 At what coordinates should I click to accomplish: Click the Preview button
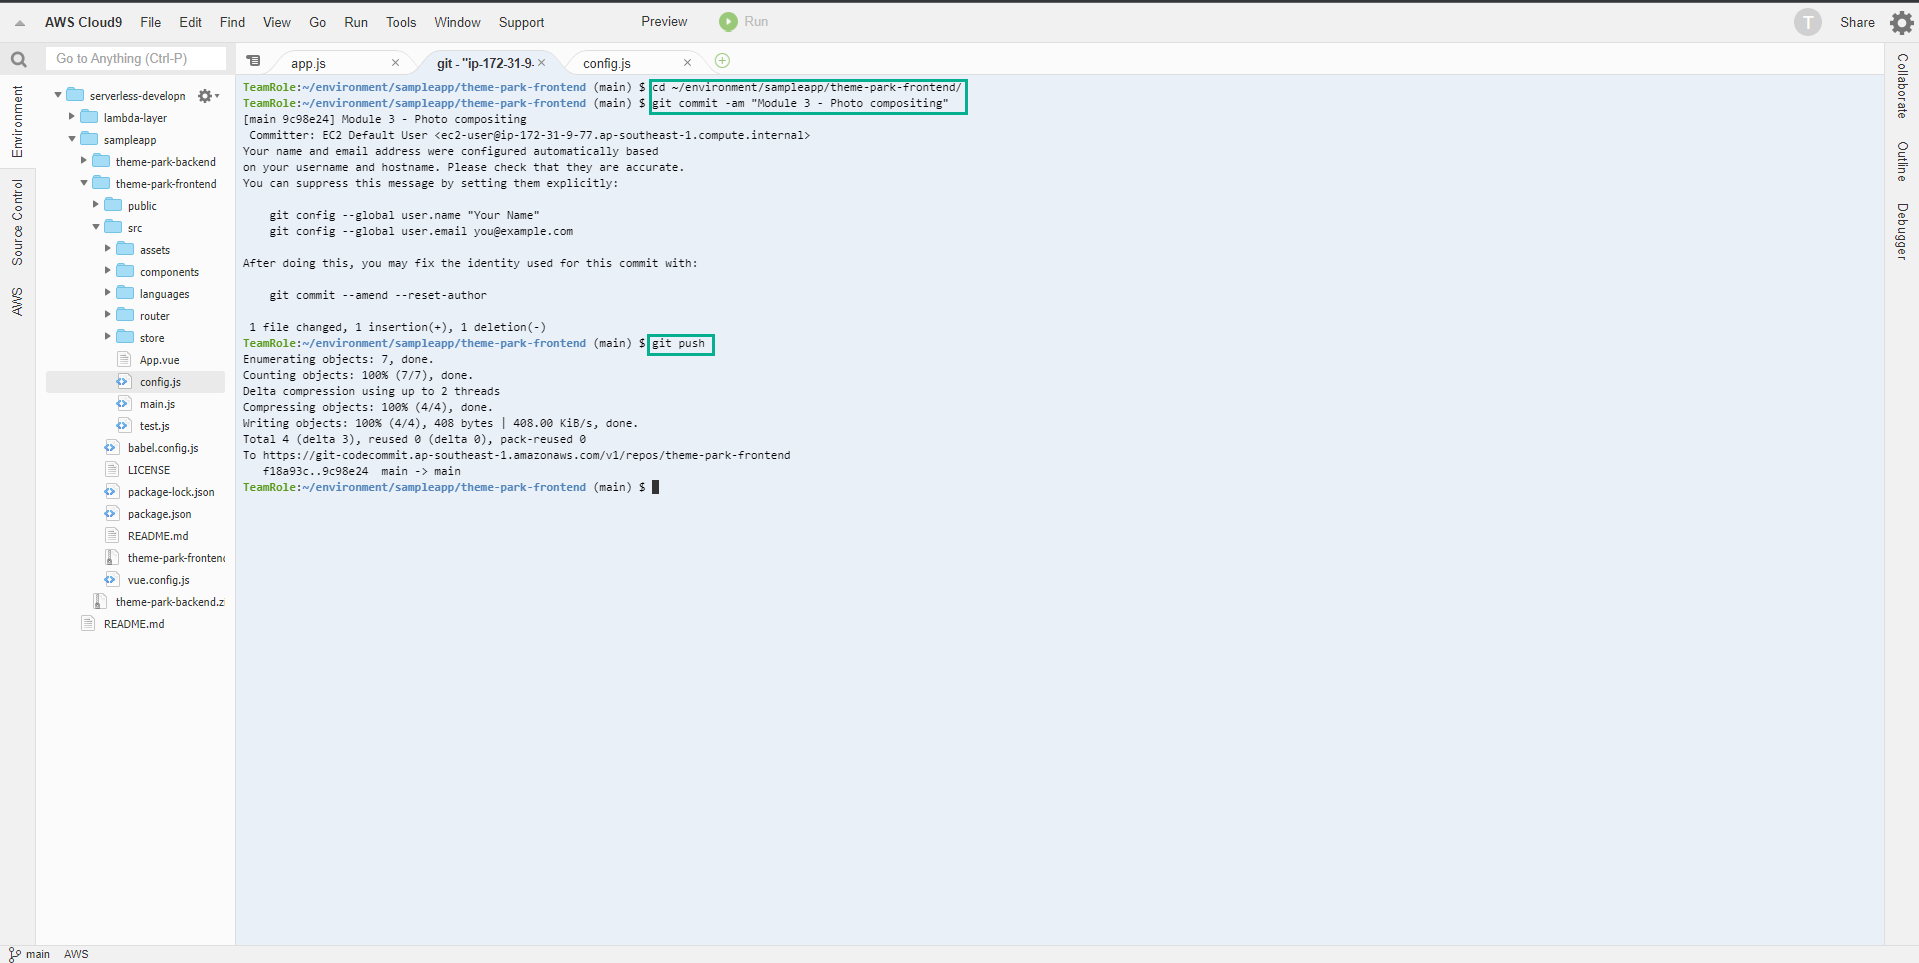[664, 22]
